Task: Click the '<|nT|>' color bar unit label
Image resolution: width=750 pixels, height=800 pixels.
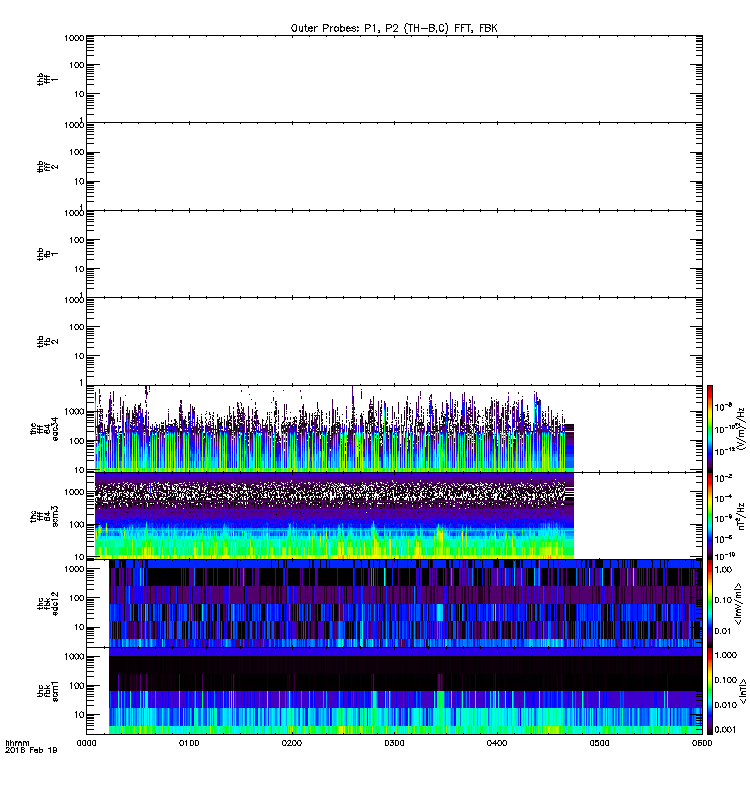Action: click(x=743, y=691)
